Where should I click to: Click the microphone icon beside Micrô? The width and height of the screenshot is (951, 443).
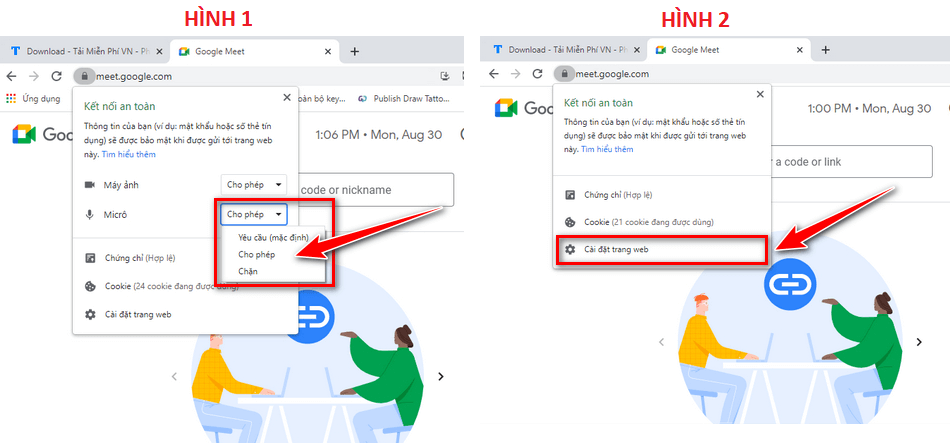pos(89,214)
